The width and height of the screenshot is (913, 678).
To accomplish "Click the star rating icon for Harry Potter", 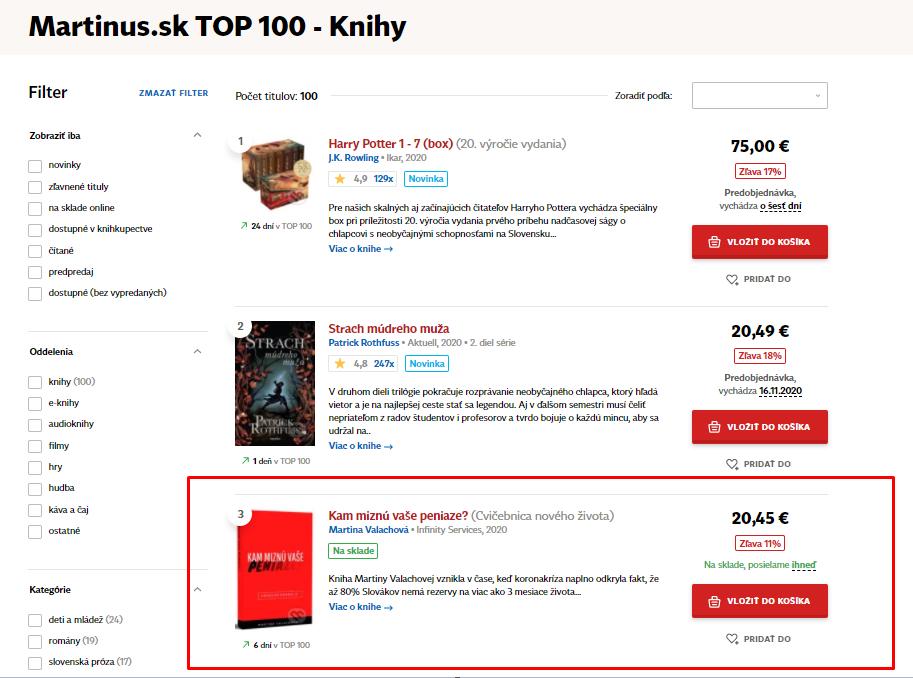I will tap(340, 179).
